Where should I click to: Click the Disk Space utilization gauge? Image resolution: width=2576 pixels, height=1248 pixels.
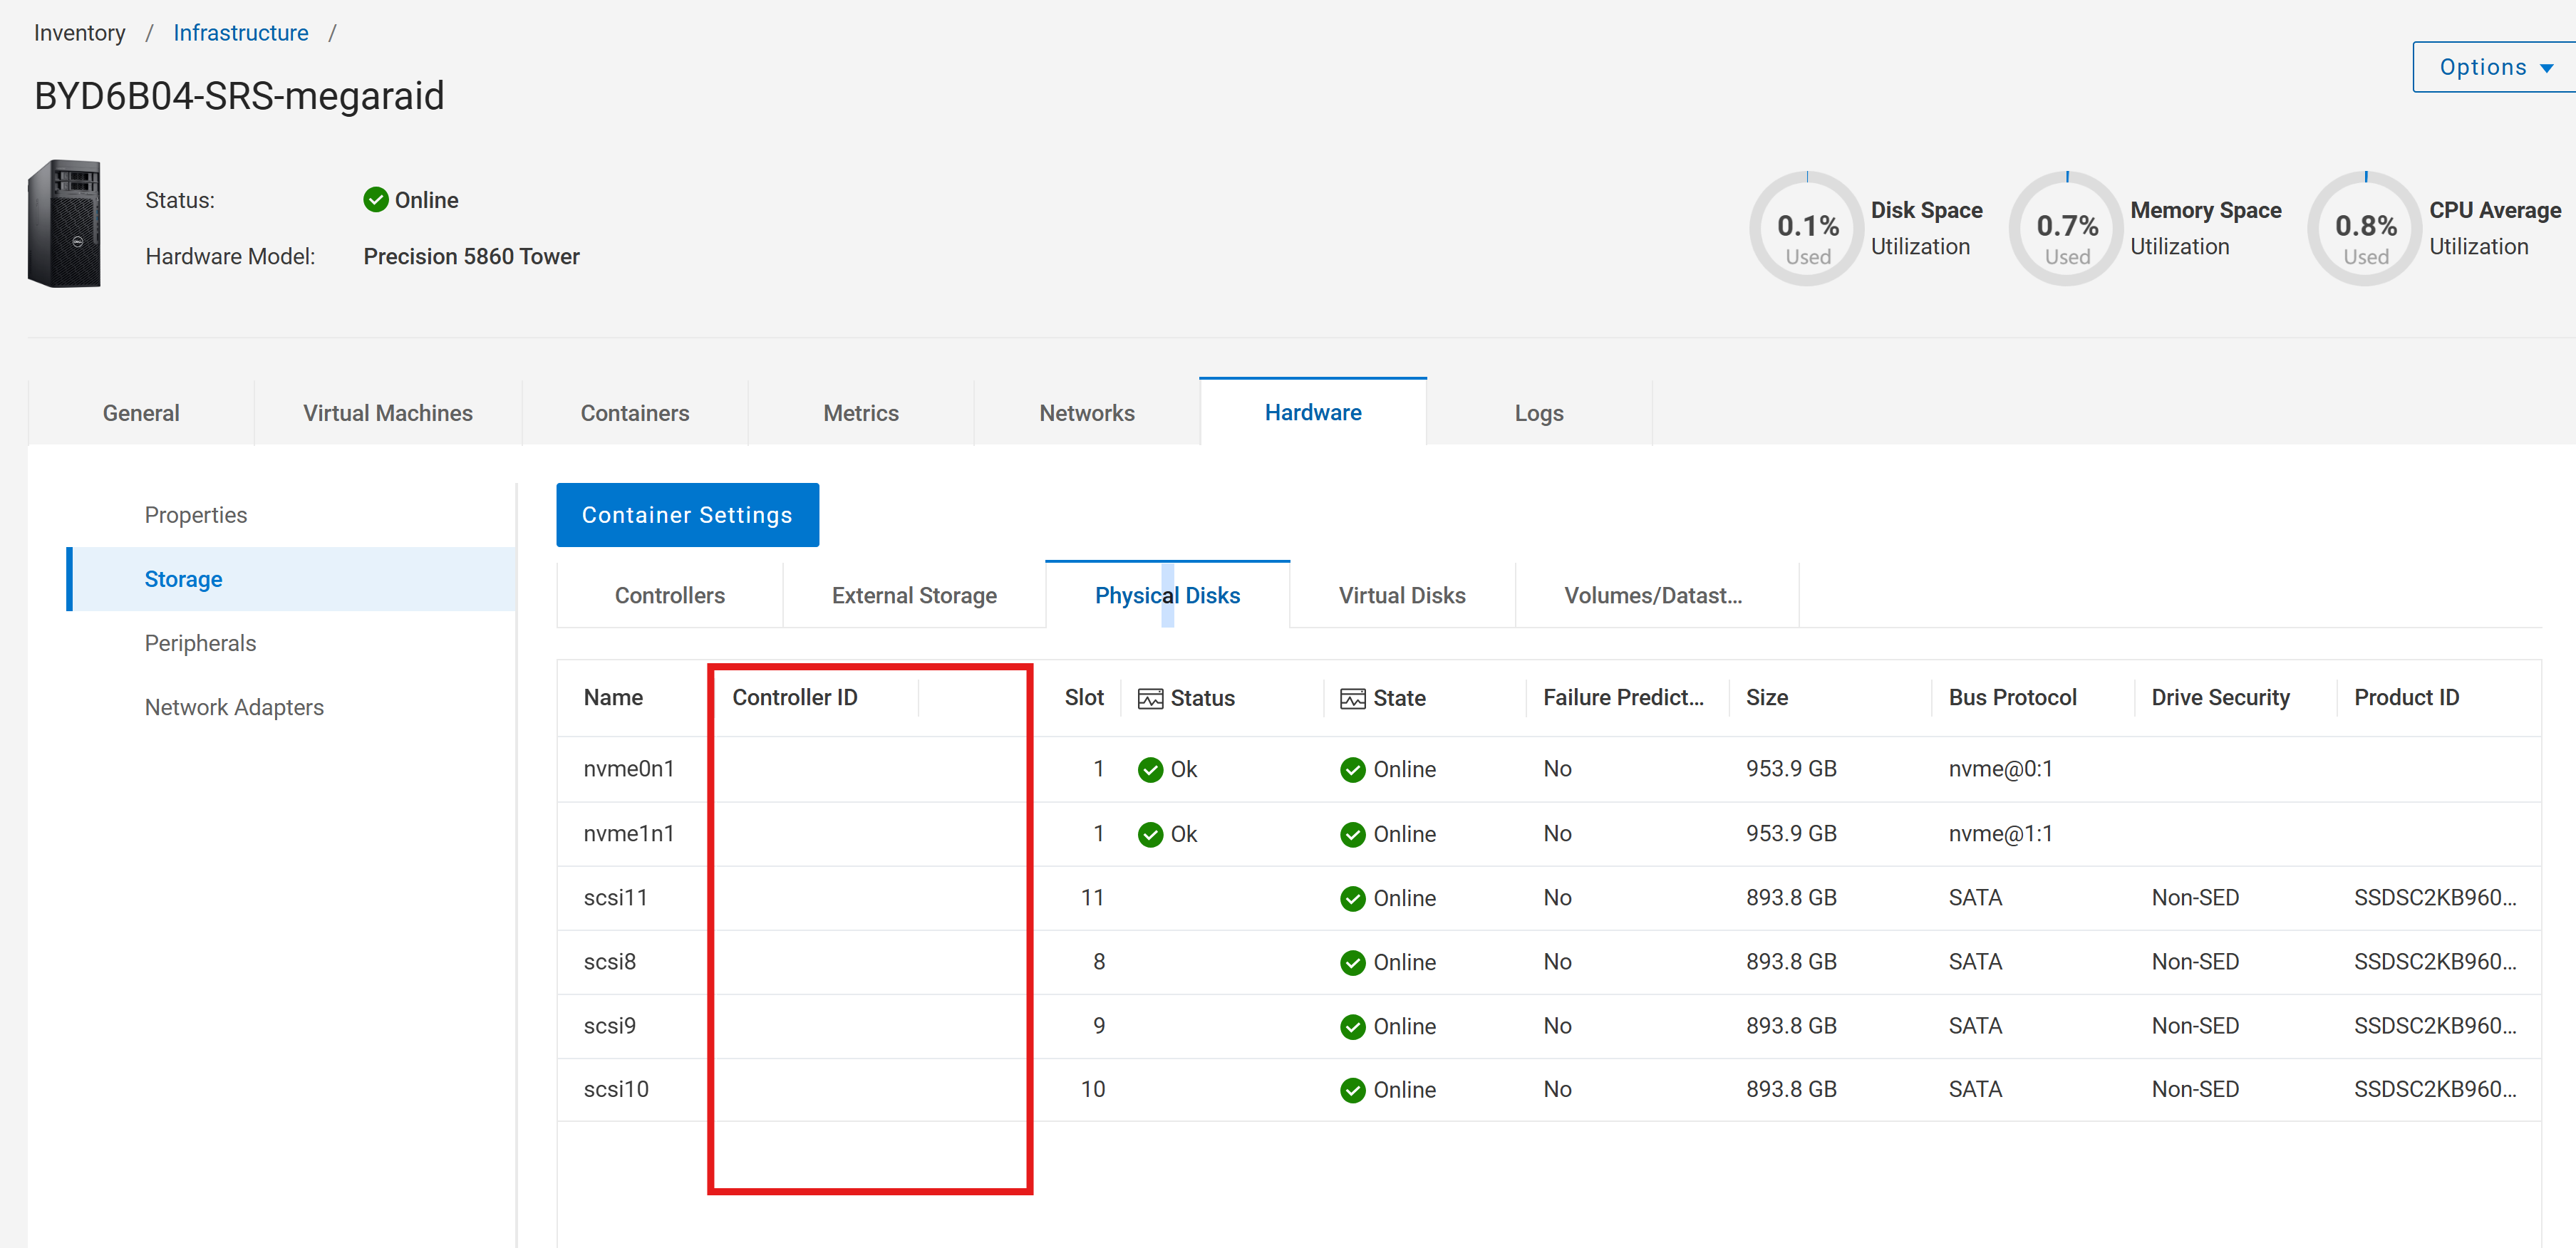pyautogui.click(x=1807, y=229)
